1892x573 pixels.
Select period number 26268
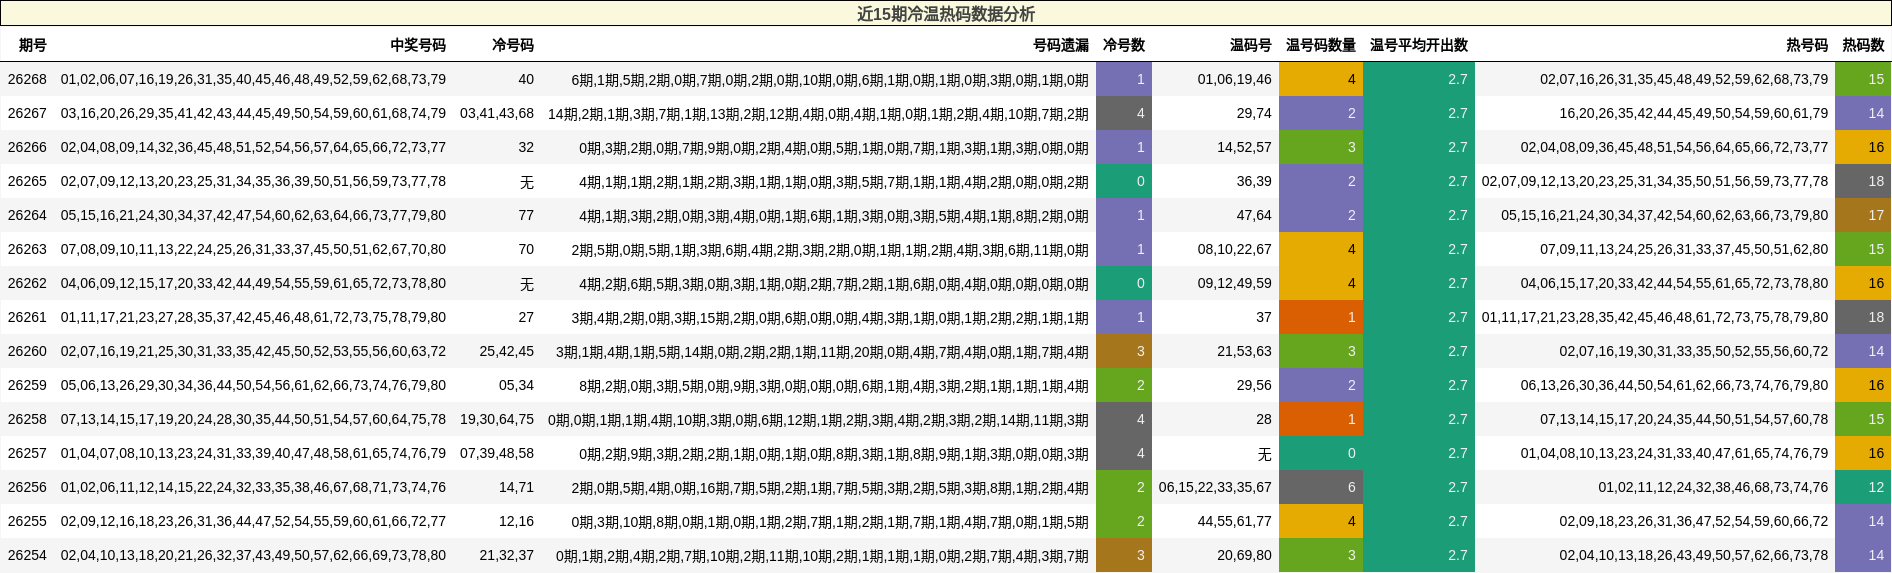tap(27, 79)
